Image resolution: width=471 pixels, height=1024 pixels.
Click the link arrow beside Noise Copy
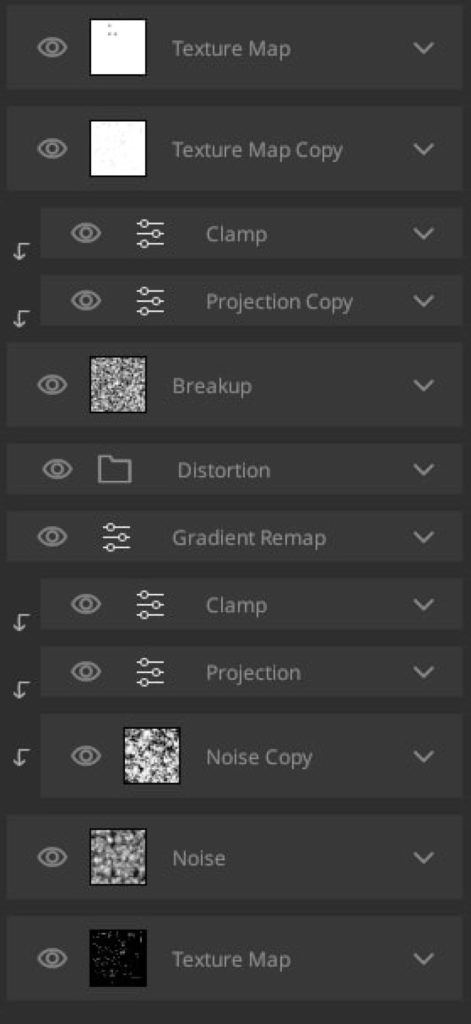pos(21,757)
